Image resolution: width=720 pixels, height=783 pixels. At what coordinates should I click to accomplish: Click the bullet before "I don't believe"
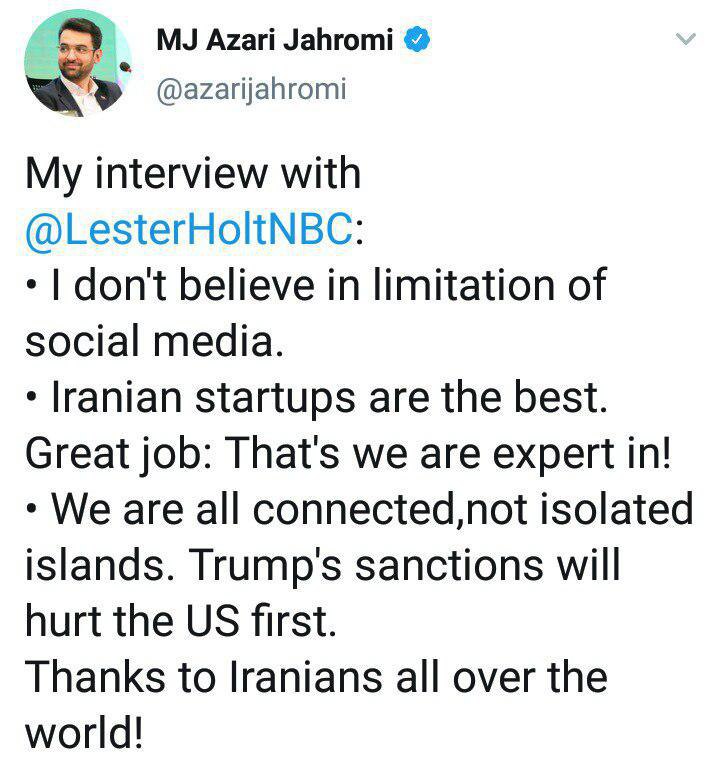(x=31, y=287)
